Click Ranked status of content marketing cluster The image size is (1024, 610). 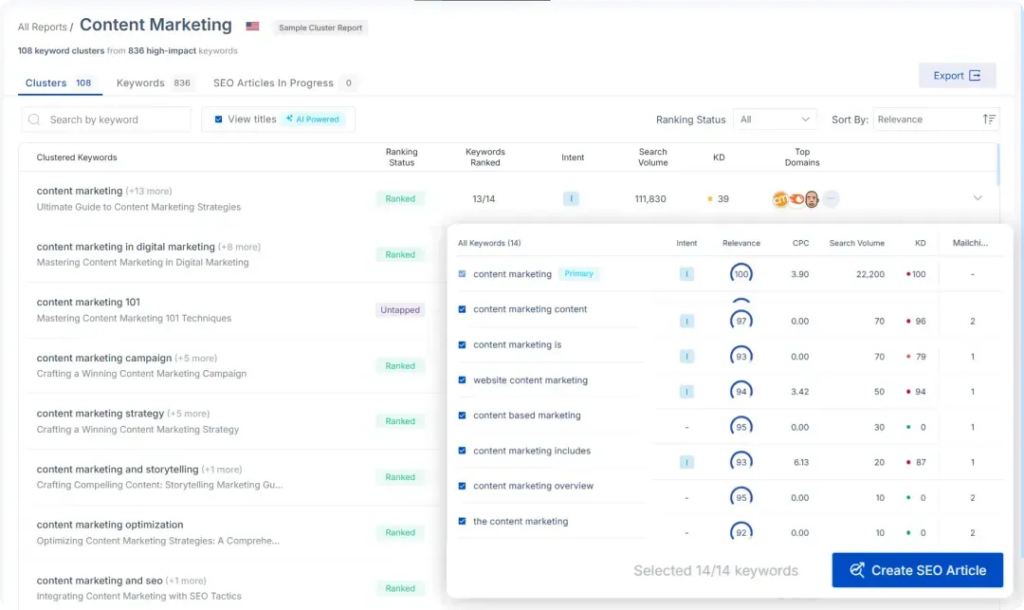(400, 199)
